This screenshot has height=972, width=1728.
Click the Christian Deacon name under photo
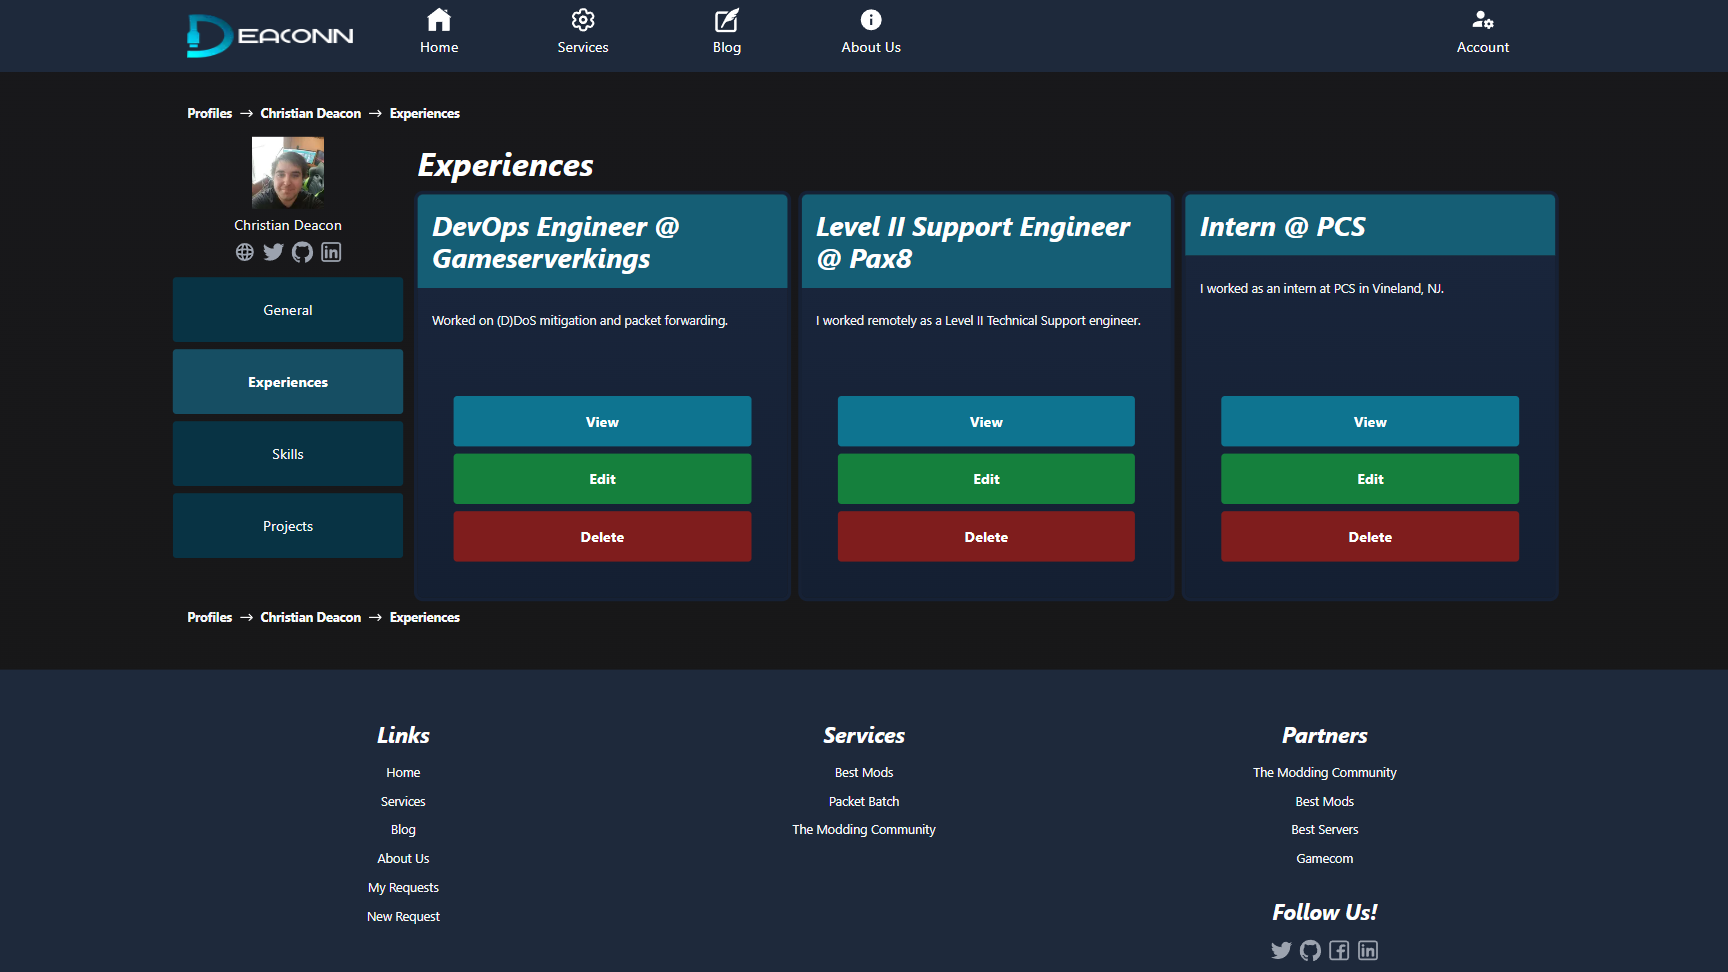coord(288,225)
